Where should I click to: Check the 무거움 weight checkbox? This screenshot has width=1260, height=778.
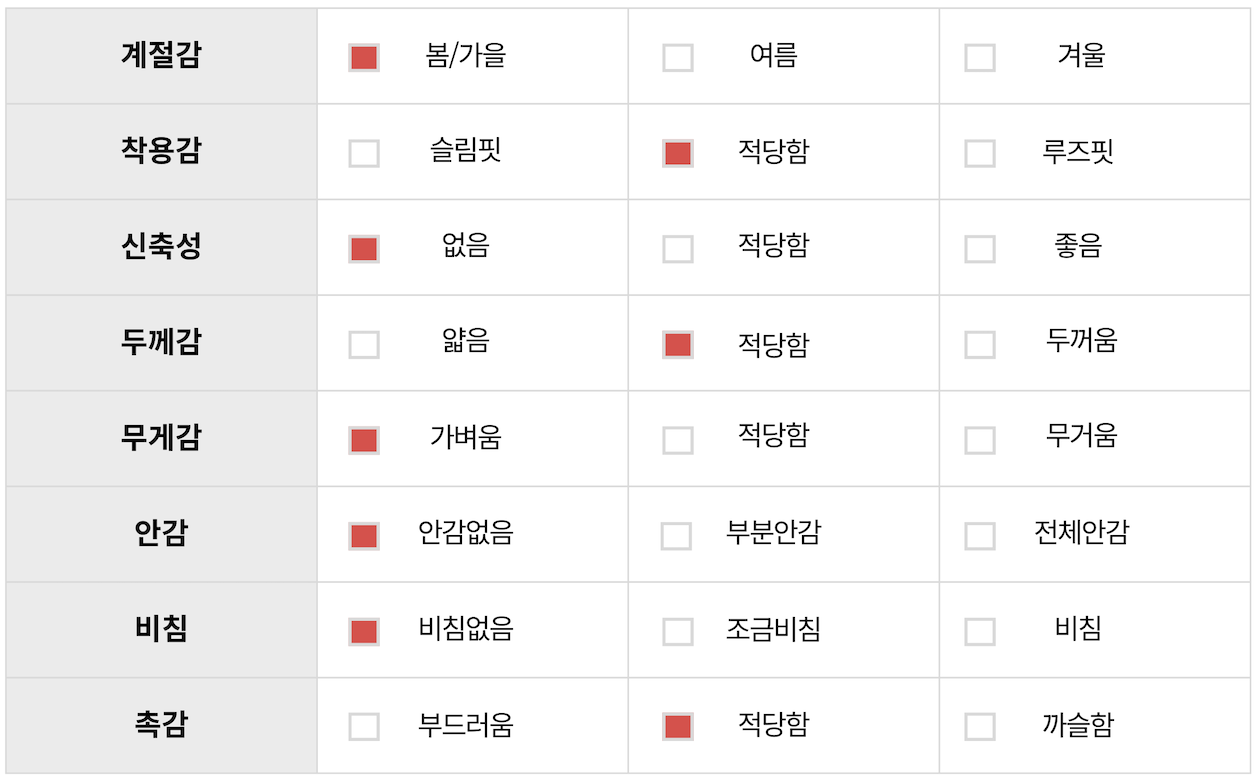tap(980, 440)
